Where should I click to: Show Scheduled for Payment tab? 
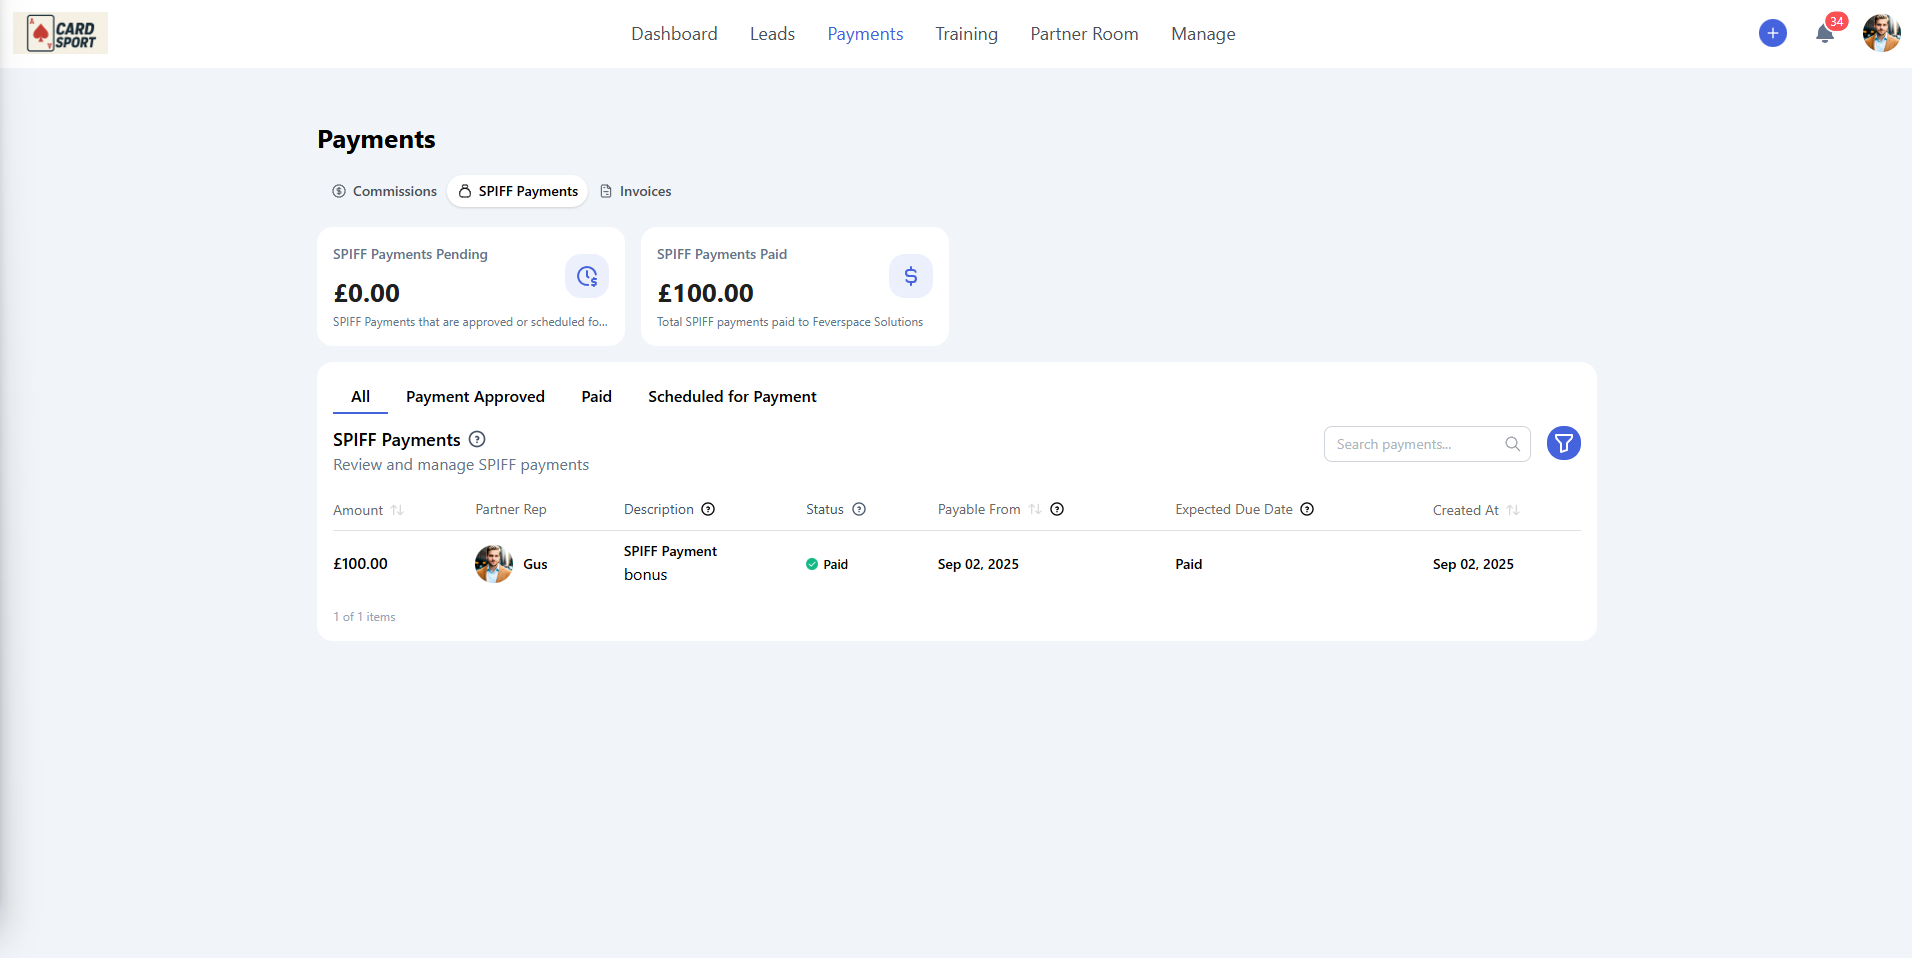tap(732, 397)
